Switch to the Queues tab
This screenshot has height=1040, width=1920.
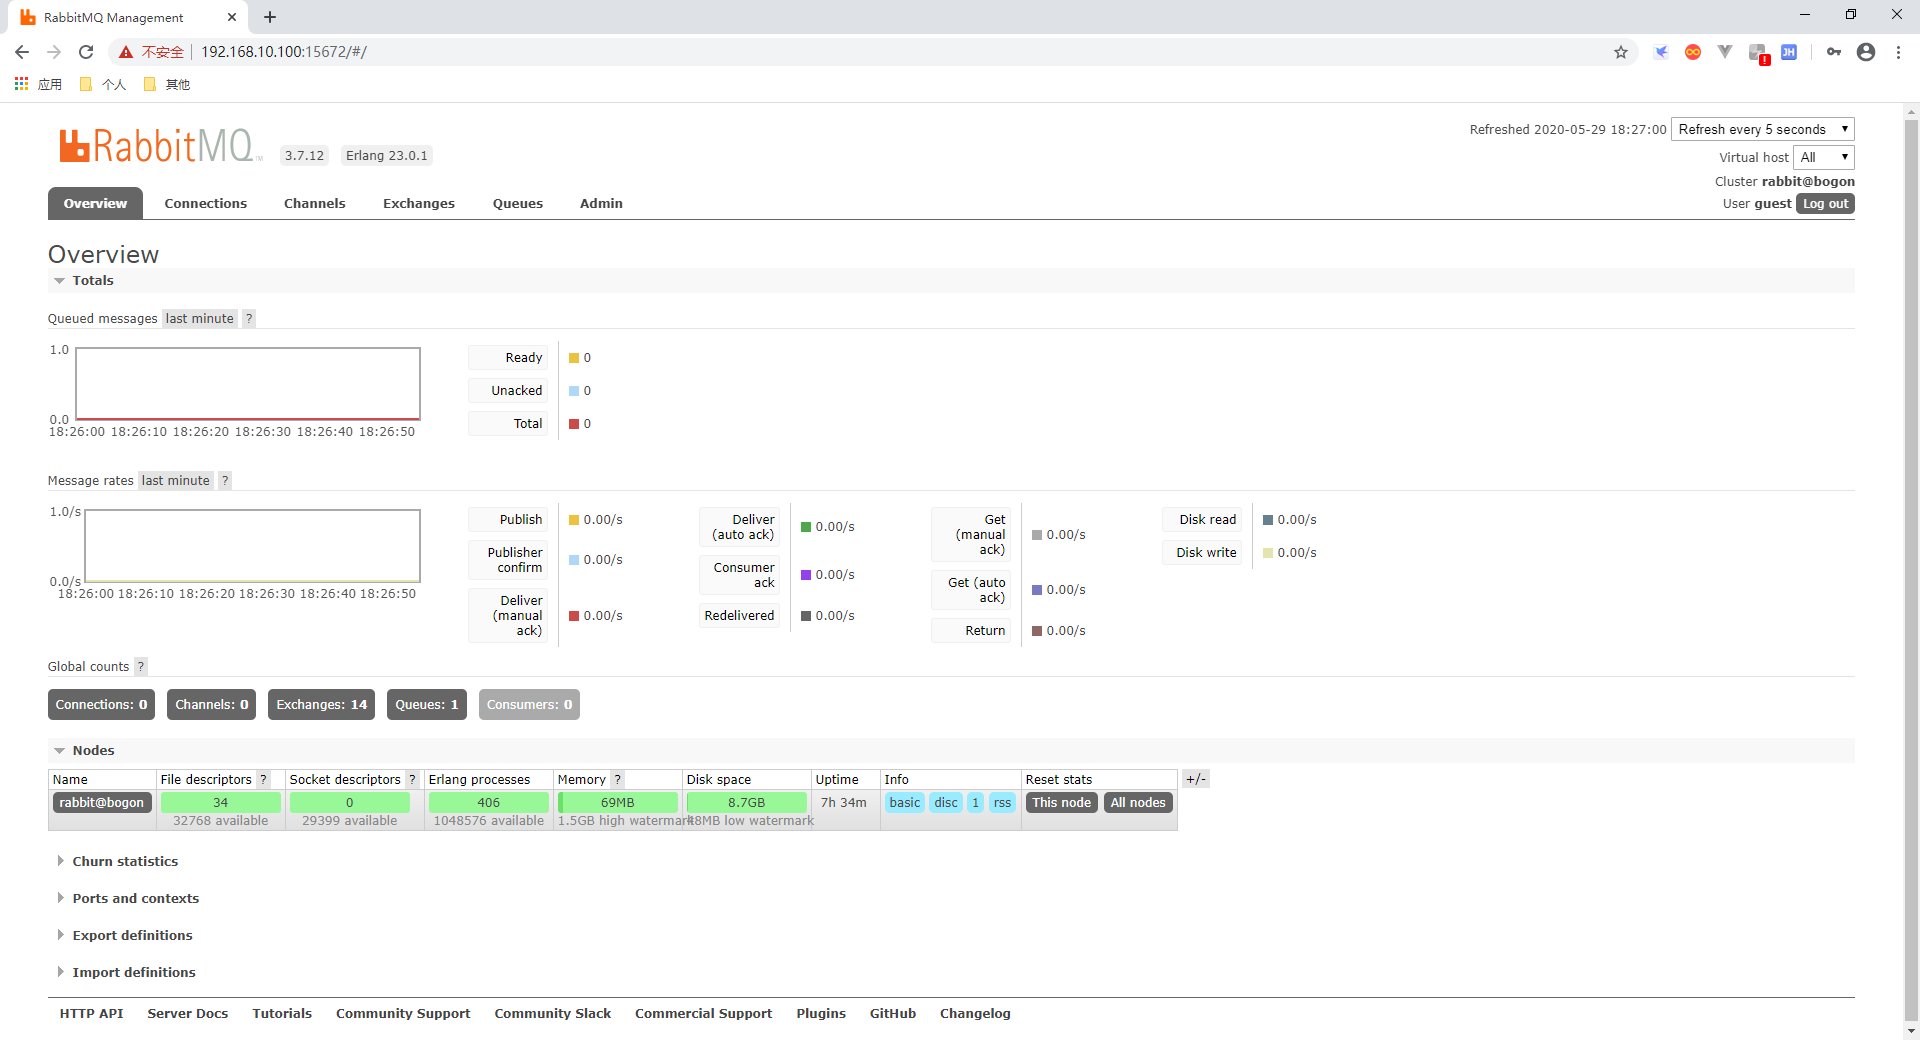[518, 203]
